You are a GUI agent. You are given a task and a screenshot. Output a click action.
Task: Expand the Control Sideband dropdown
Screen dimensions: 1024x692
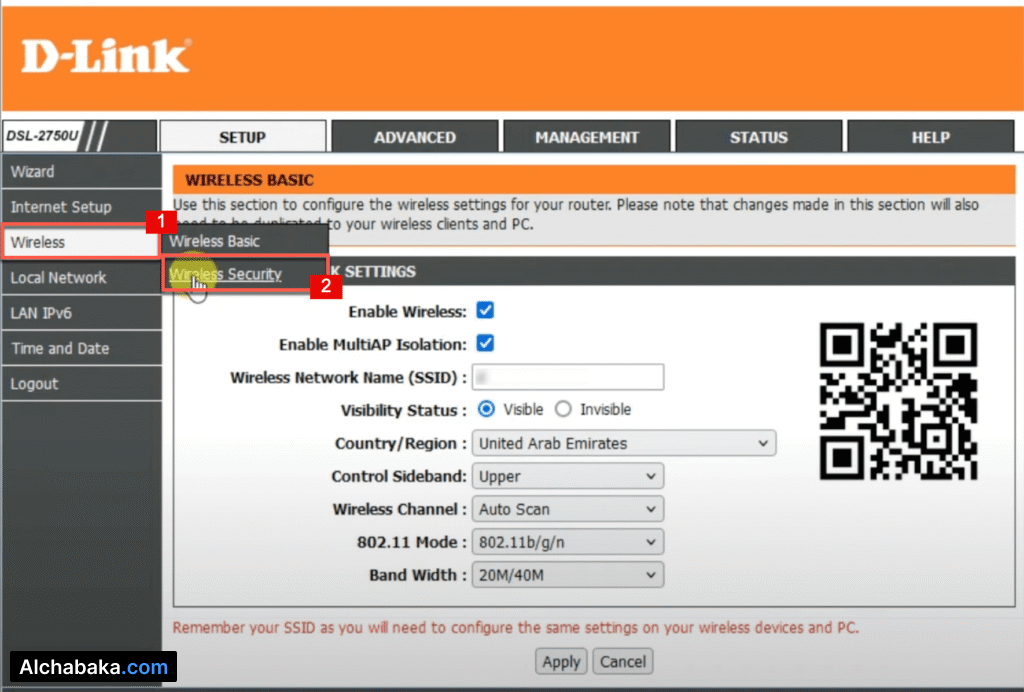pos(568,476)
